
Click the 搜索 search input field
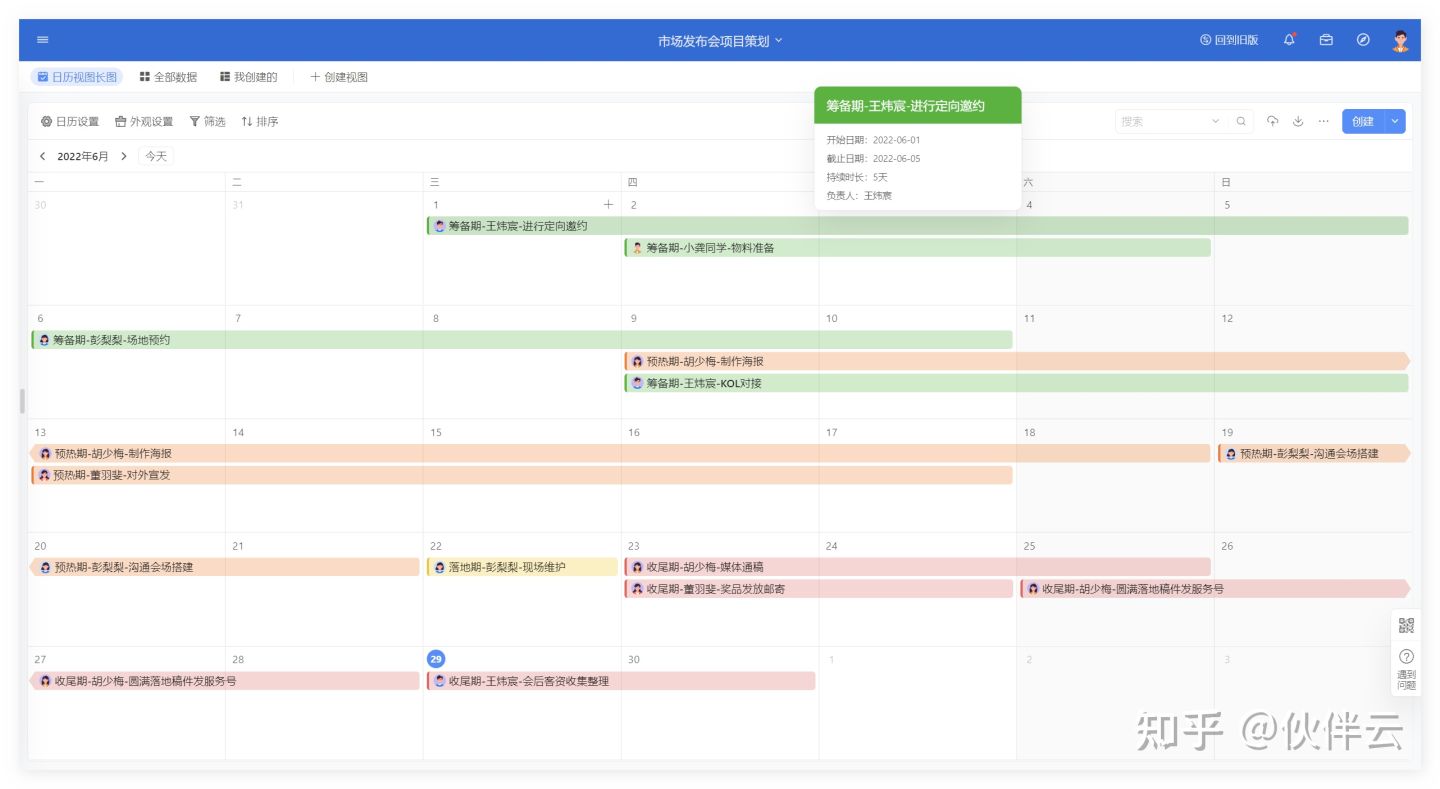click(x=1160, y=121)
